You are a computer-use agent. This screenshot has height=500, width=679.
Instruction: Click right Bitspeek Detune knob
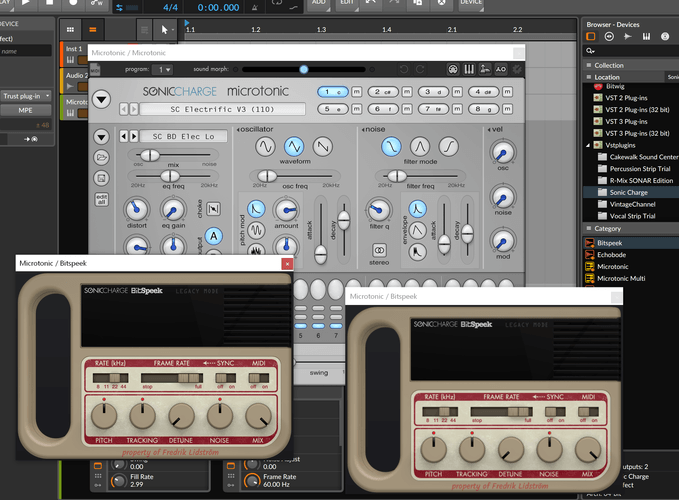[511, 450]
